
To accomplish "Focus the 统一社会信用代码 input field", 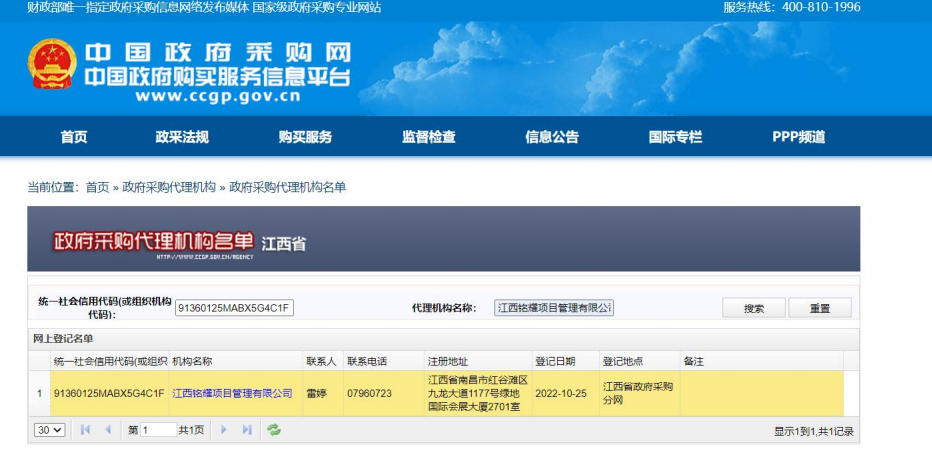I will (x=234, y=308).
